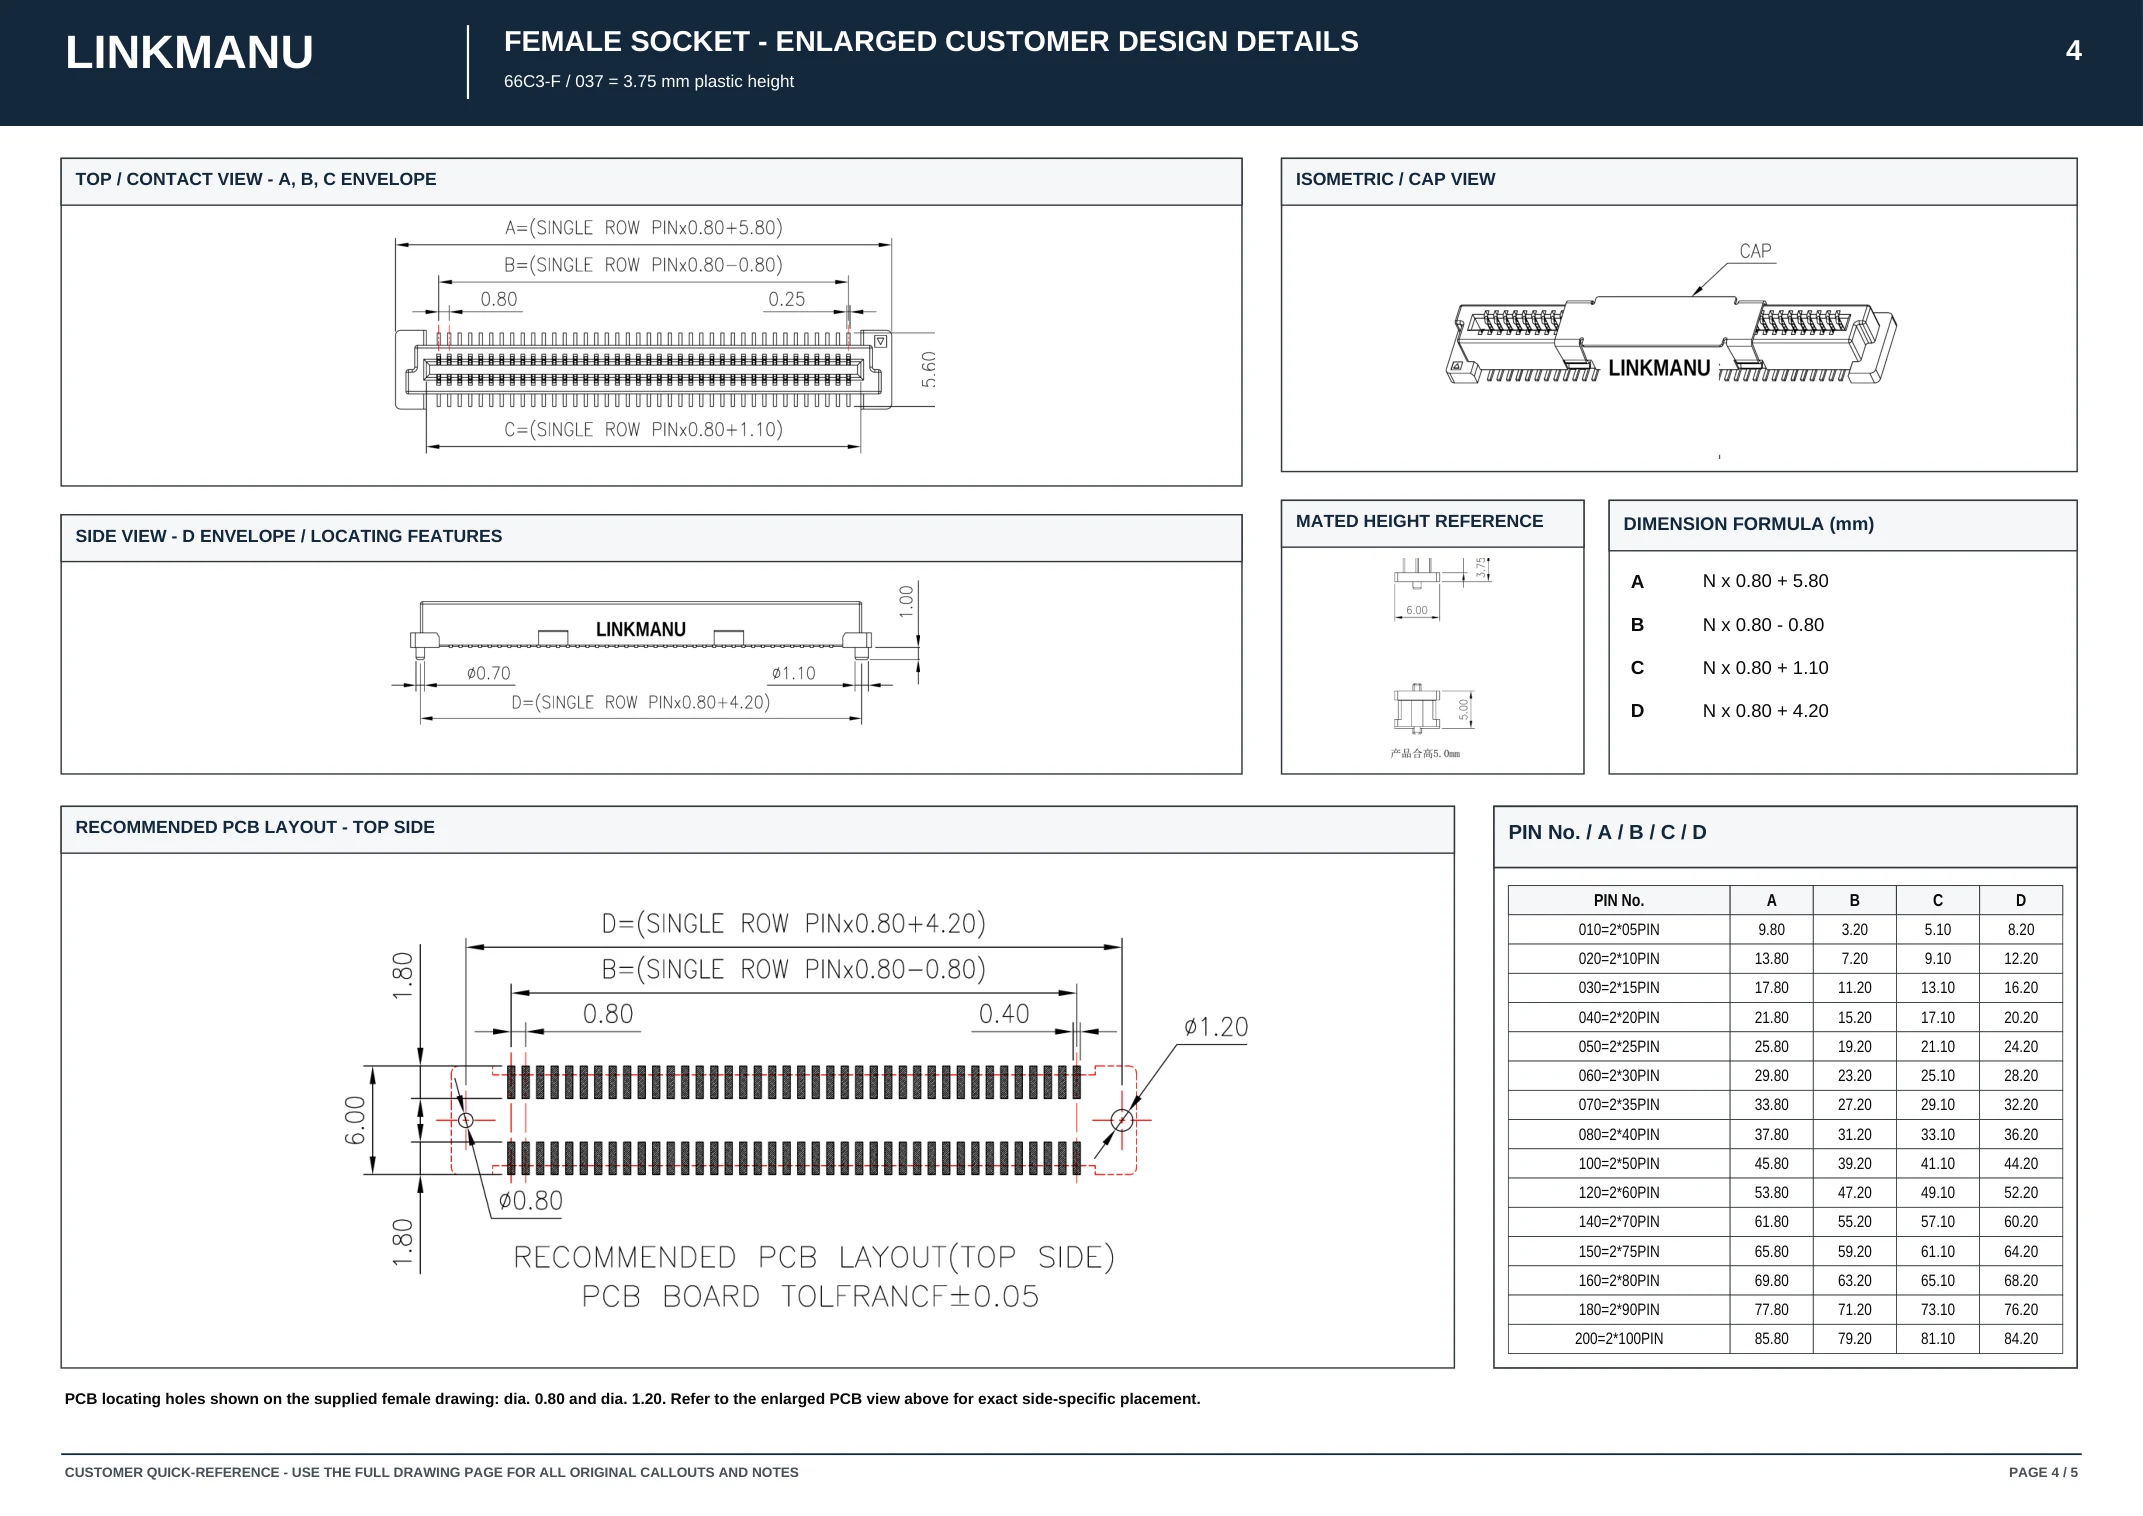The width and height of the screenshot is (2143, 1516).
Task: Click the formula N x 0.80 - 0.80
Action: click(x=1763, y=626)
